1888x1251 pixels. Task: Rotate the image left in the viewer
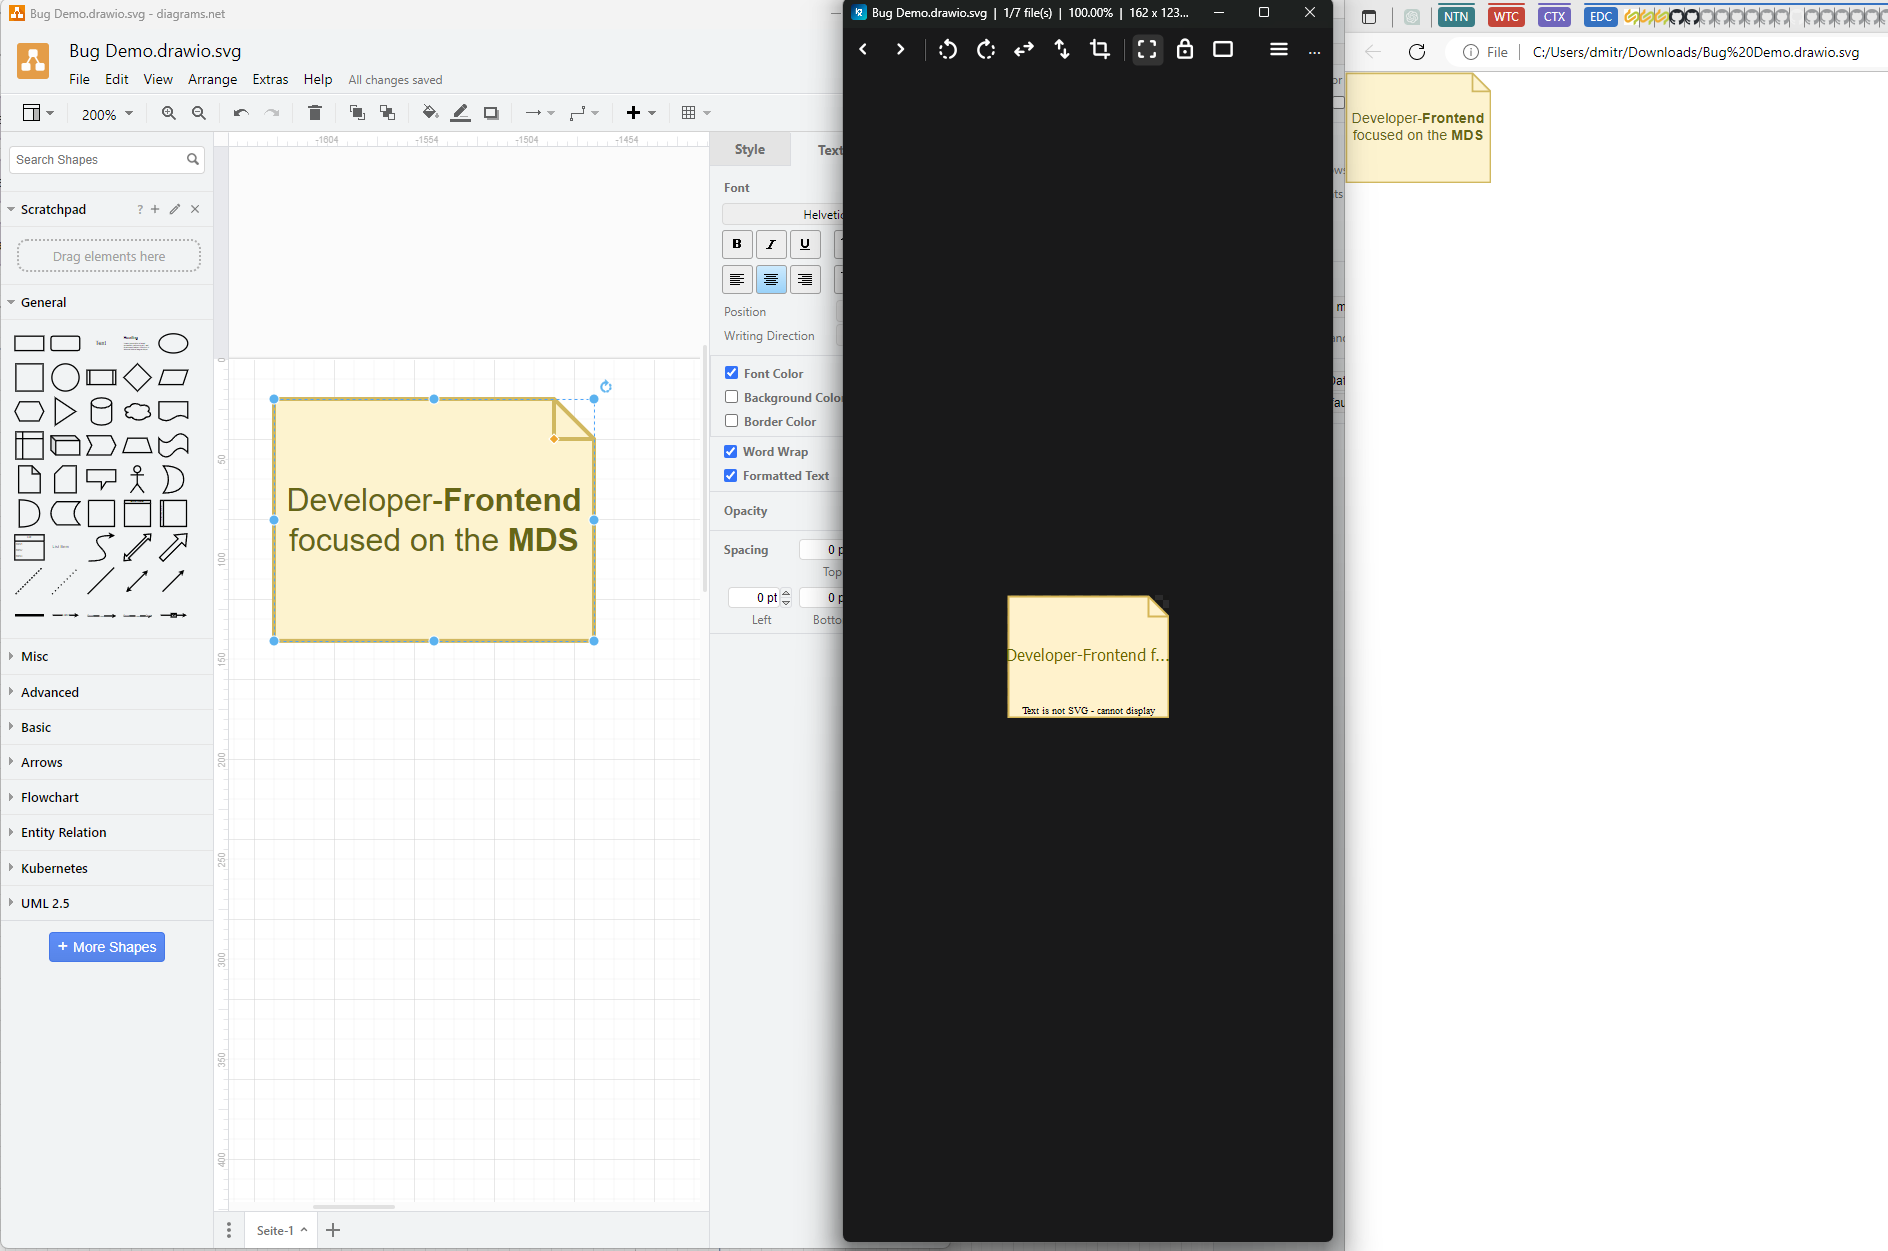[947, 49]
